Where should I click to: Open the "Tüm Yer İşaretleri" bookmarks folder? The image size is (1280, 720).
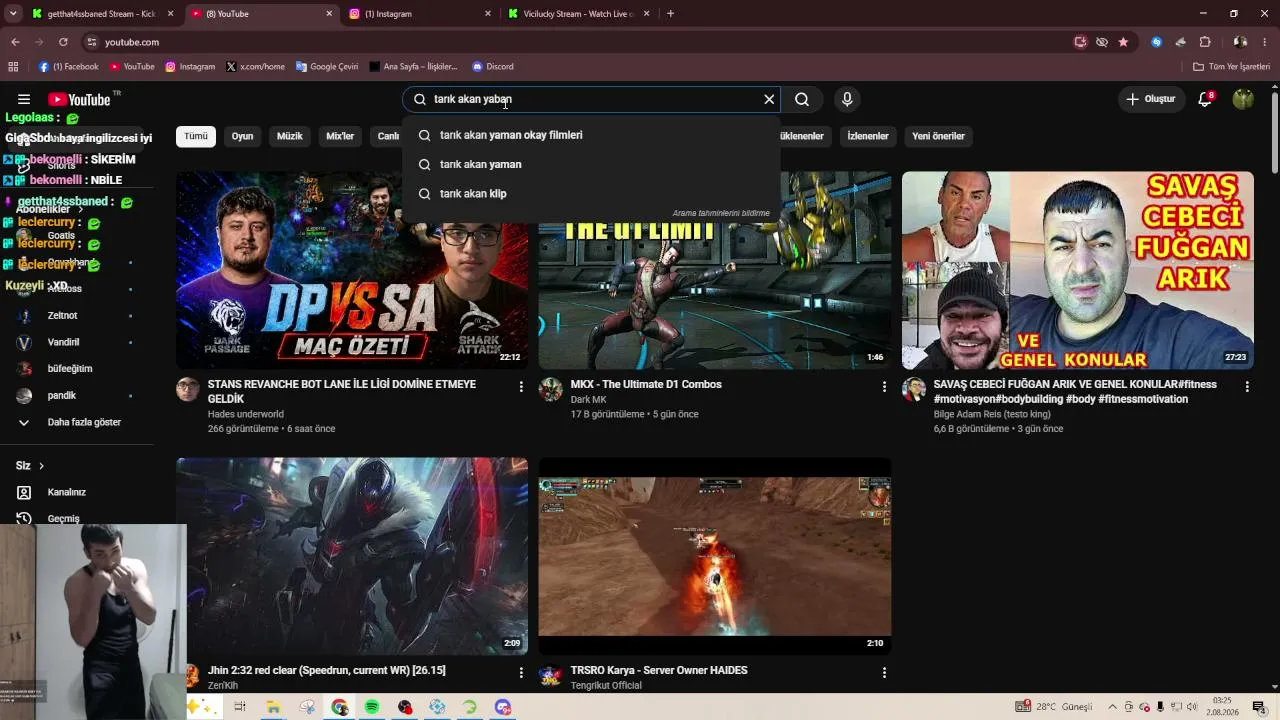click(x=1232, y=67)
